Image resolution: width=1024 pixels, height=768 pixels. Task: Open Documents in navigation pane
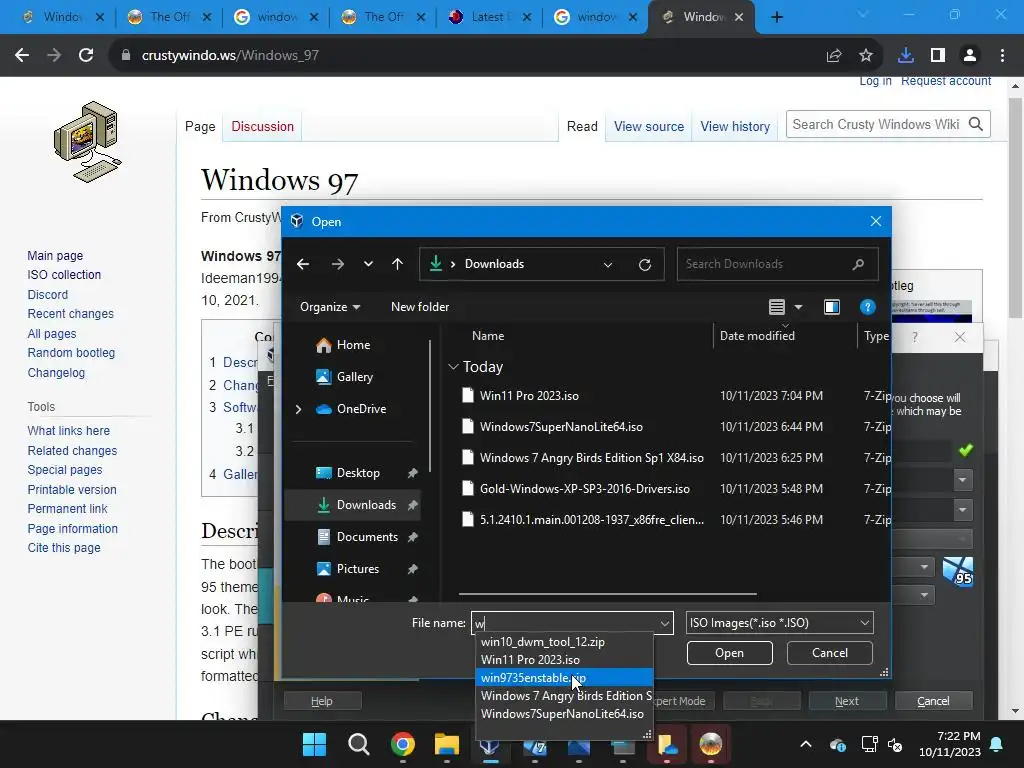(367, 537)
